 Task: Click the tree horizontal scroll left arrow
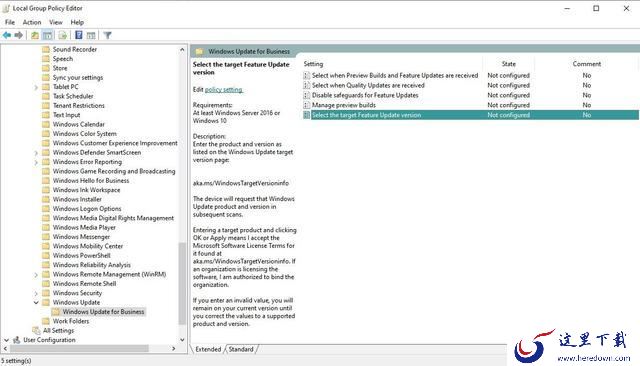[x=5, y=349]
